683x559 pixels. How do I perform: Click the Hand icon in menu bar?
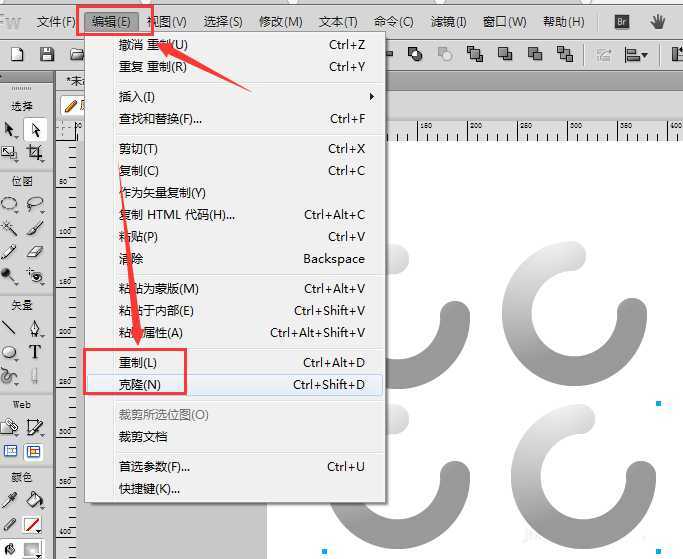click(x=657, y=21)
